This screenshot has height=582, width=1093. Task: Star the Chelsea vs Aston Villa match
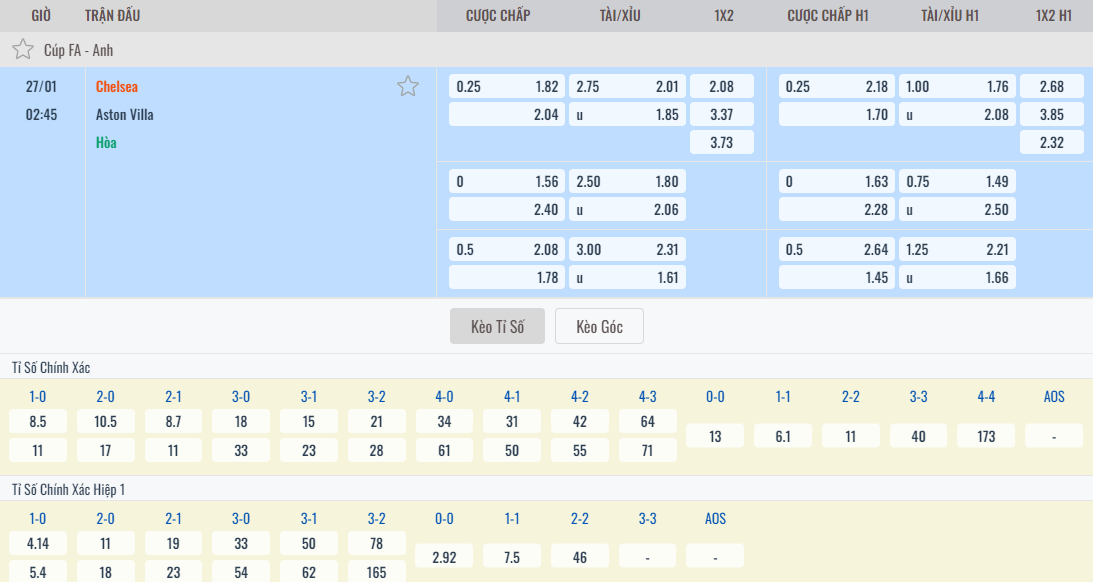[407, 86]
